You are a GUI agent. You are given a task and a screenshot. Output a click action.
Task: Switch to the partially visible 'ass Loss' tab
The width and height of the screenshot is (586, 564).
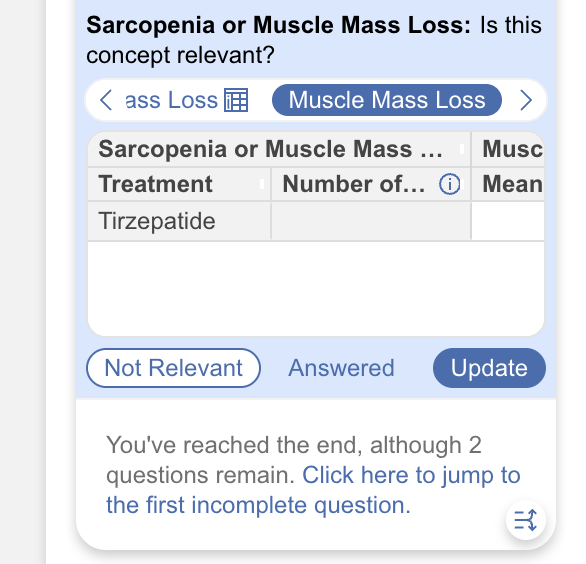click(171, 100)
